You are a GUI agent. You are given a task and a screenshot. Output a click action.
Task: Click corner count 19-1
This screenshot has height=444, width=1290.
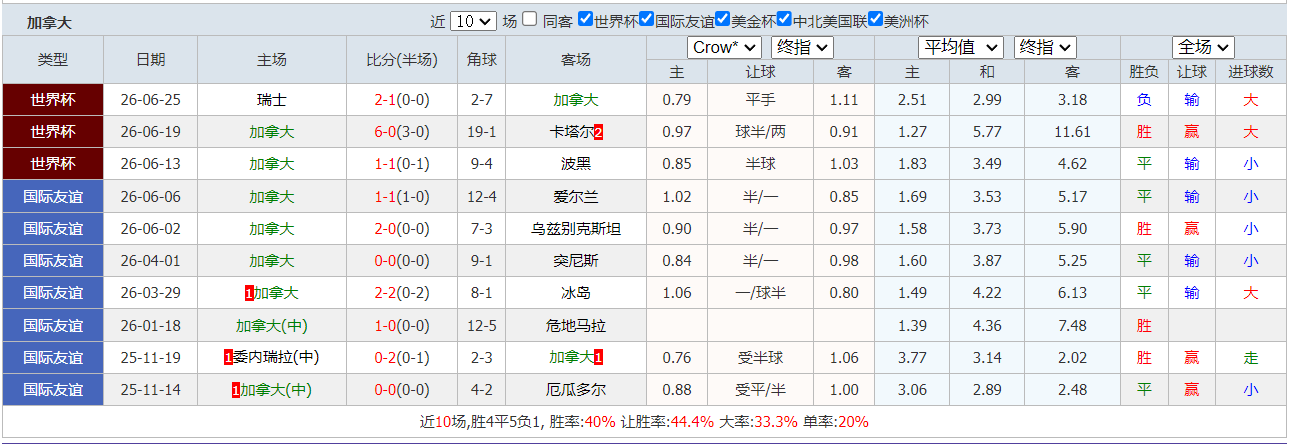tap(481, 132)
